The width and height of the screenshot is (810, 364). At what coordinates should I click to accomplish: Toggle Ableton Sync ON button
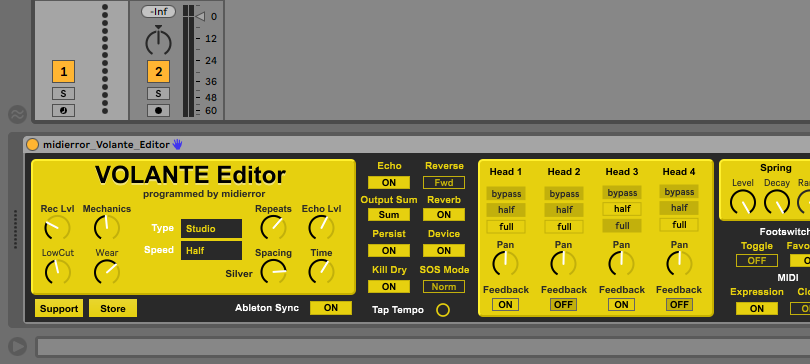331,308
